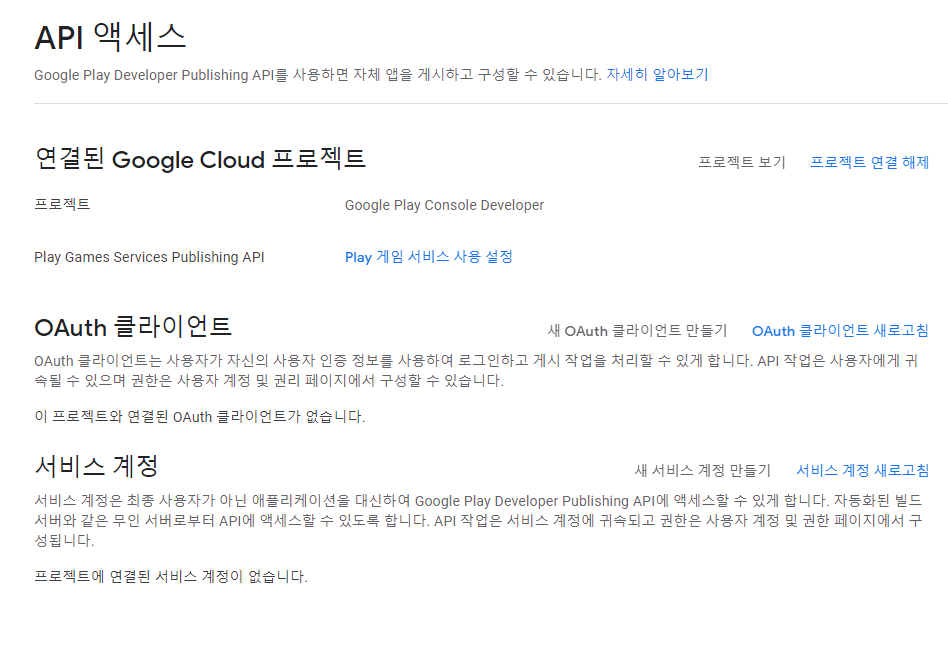Click the 서비스 계정 section heading

97,466
